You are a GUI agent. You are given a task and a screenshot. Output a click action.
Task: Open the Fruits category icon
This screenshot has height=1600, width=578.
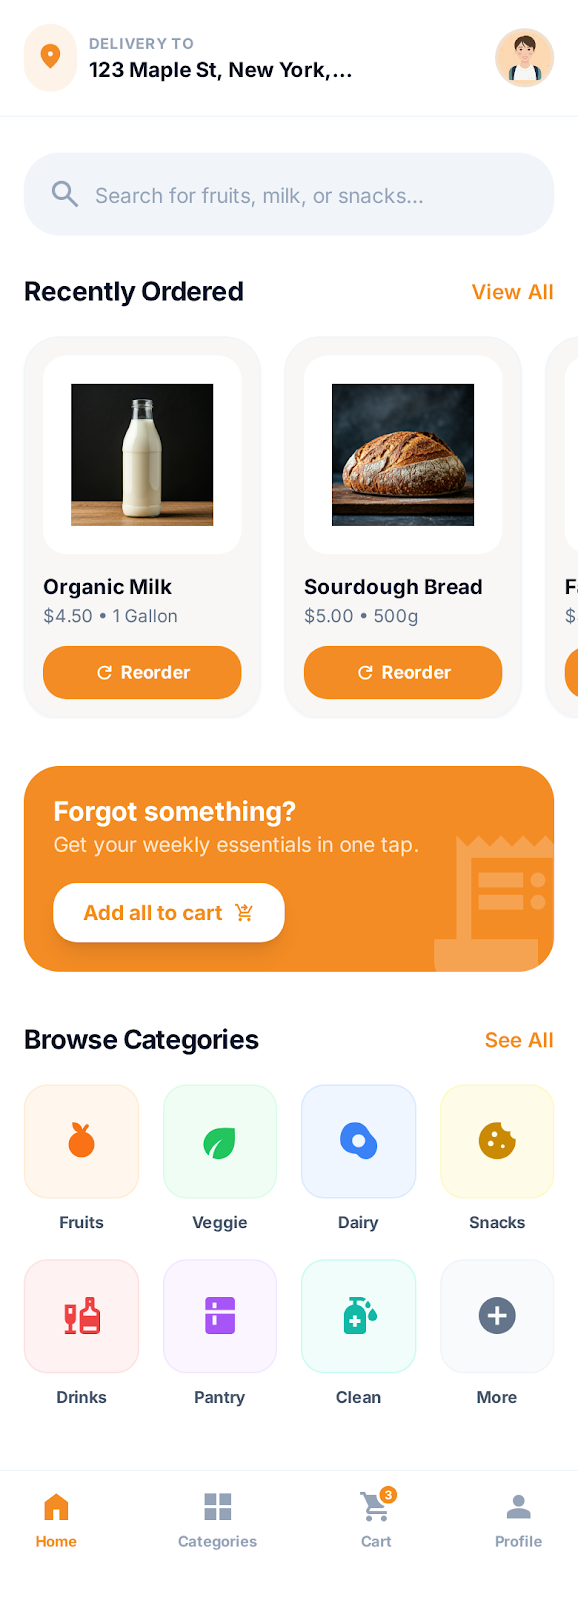pyautogui.click(x=81, y=1141)
